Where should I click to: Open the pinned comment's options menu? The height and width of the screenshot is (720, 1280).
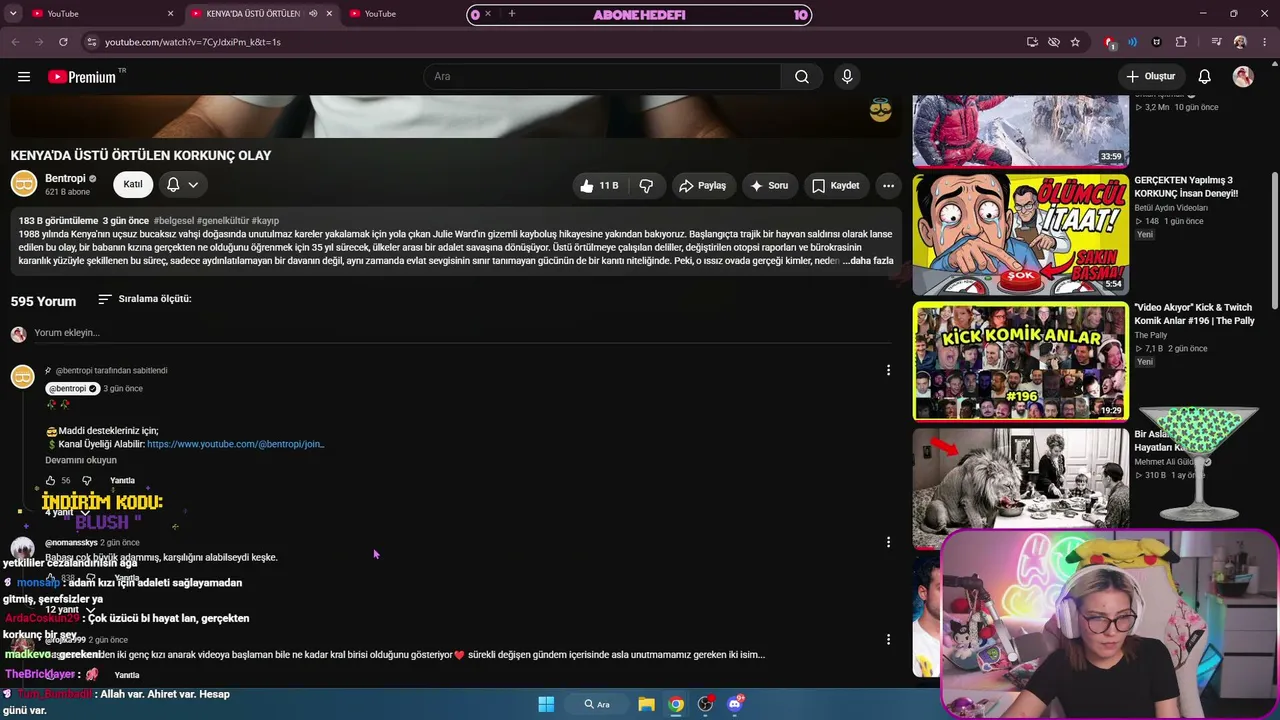coord(888,371)
